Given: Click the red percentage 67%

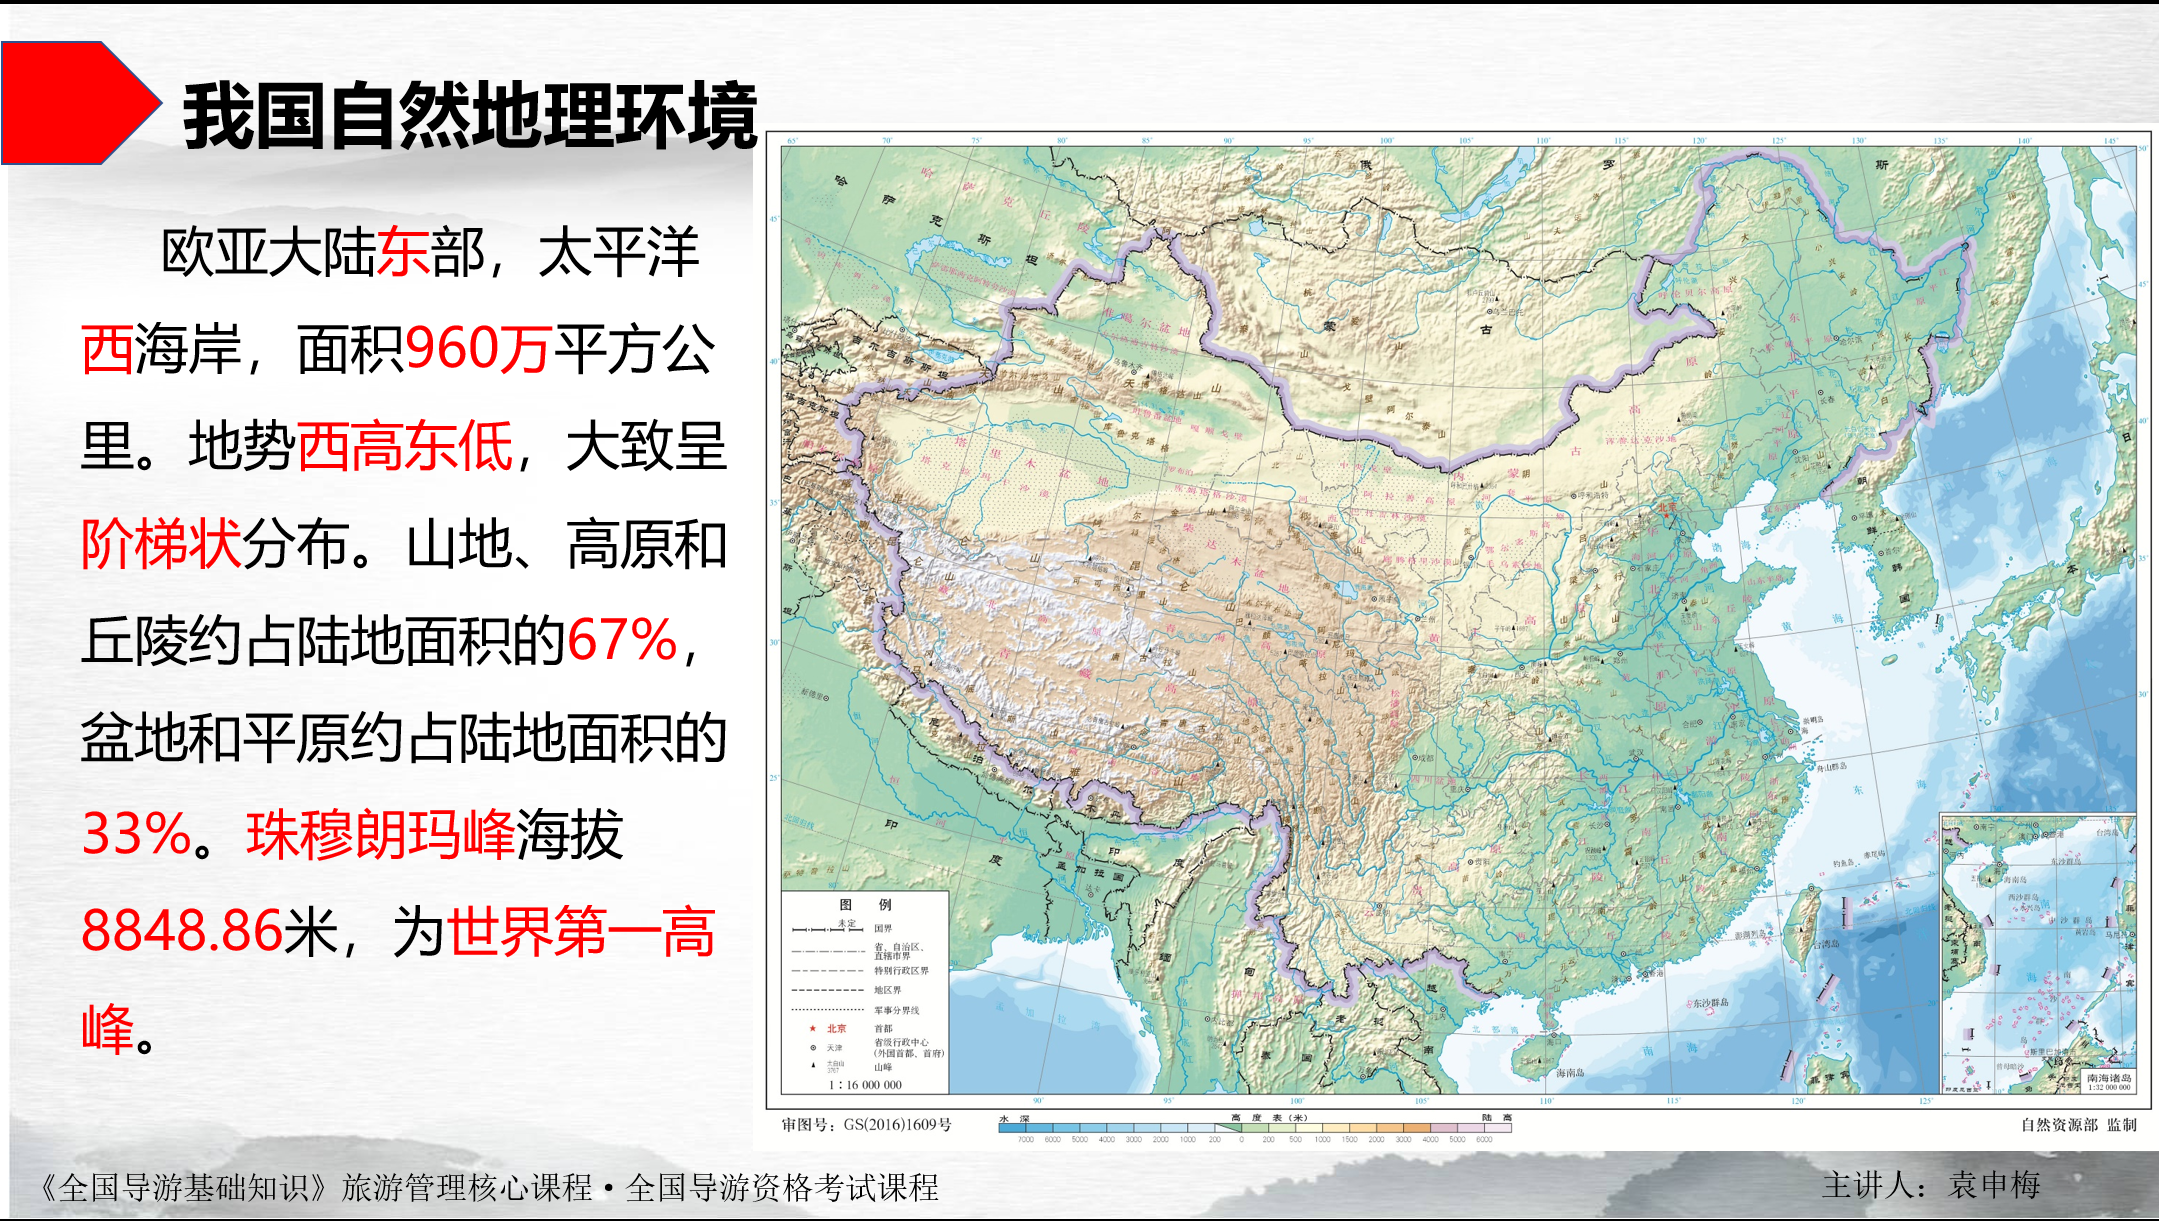Looking at the screenshot, I should click(622, 640).
